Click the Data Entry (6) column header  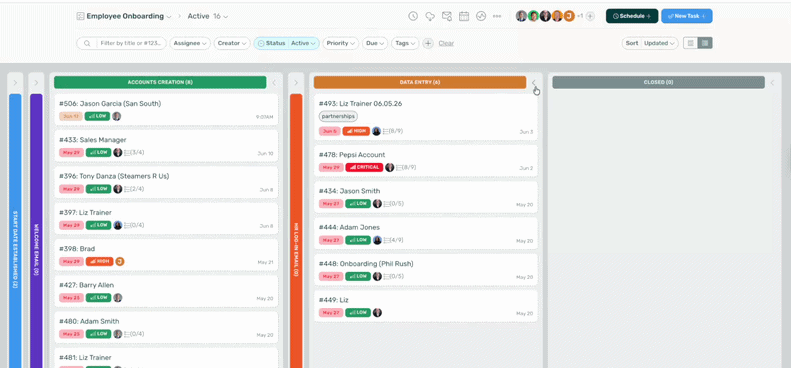coord(420,82)
